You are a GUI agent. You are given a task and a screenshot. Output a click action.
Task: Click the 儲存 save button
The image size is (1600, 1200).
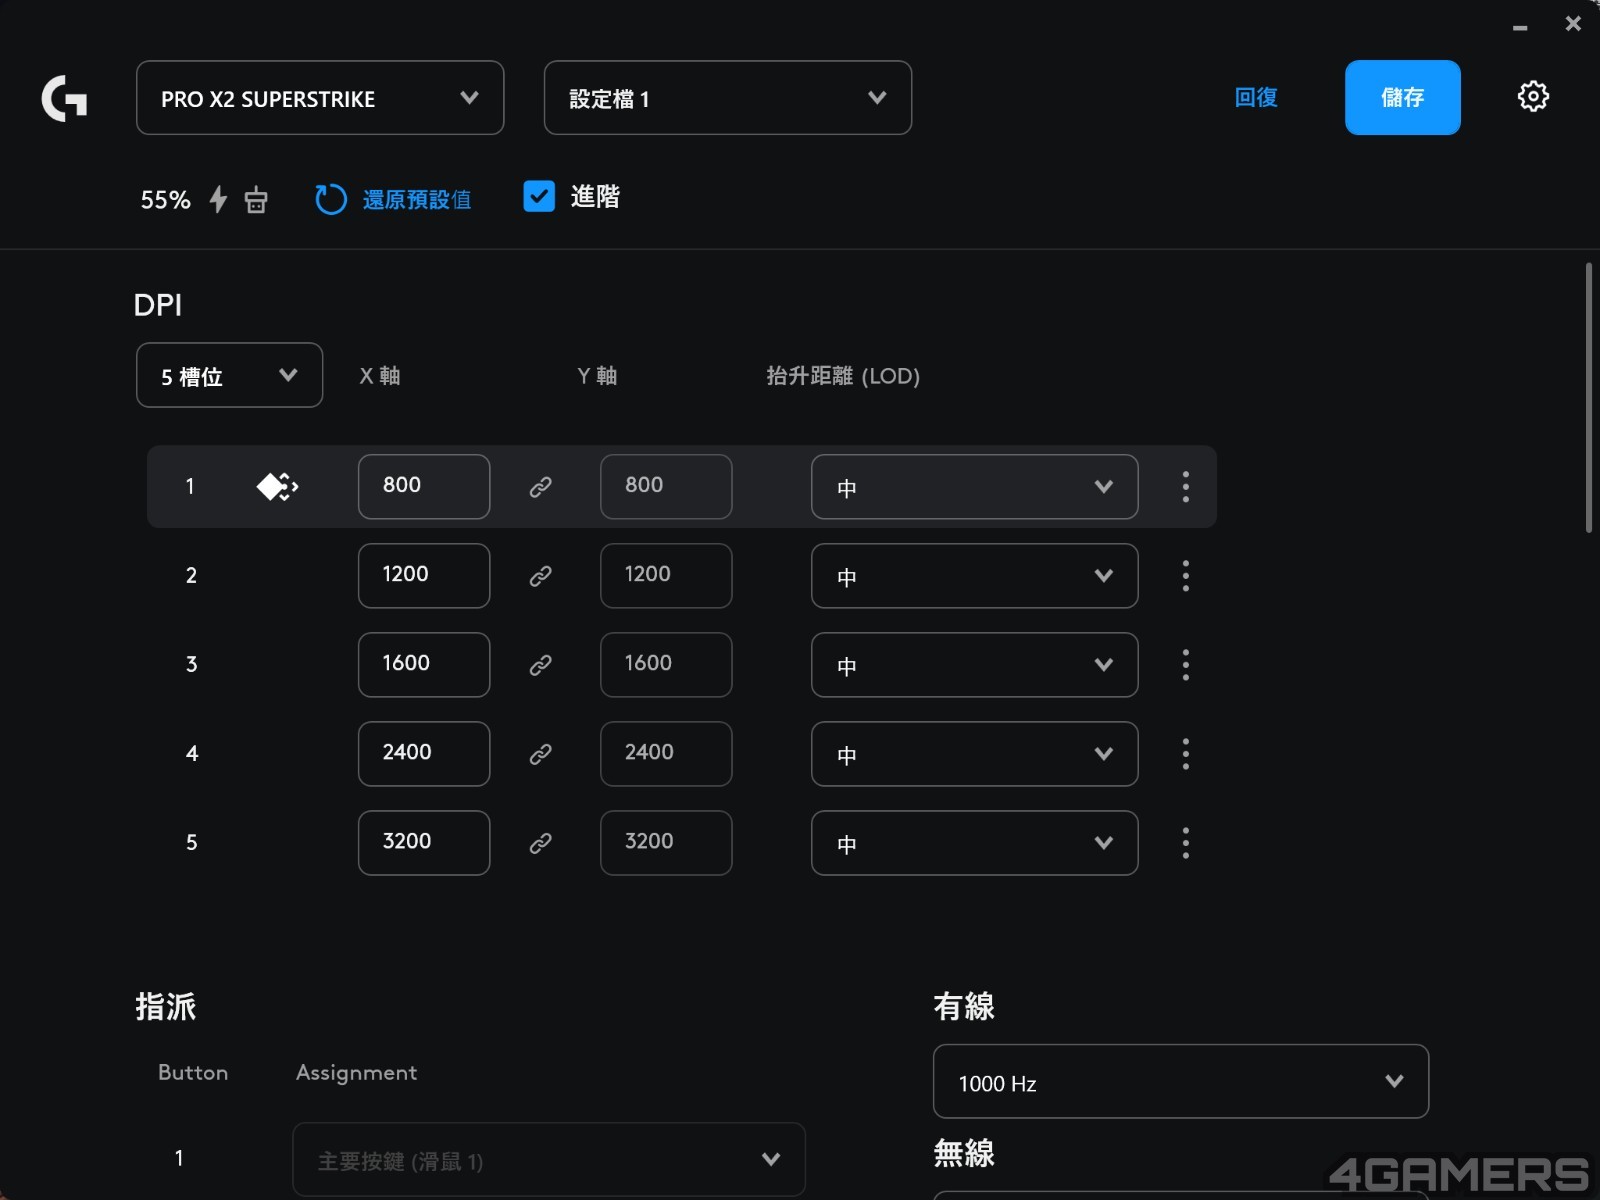coord(1402,98)
